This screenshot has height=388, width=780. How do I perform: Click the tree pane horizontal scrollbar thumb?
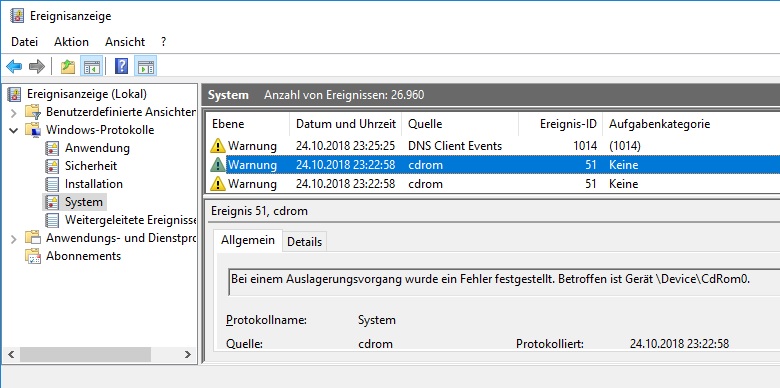pyautogui.click(x=86, y=355)
